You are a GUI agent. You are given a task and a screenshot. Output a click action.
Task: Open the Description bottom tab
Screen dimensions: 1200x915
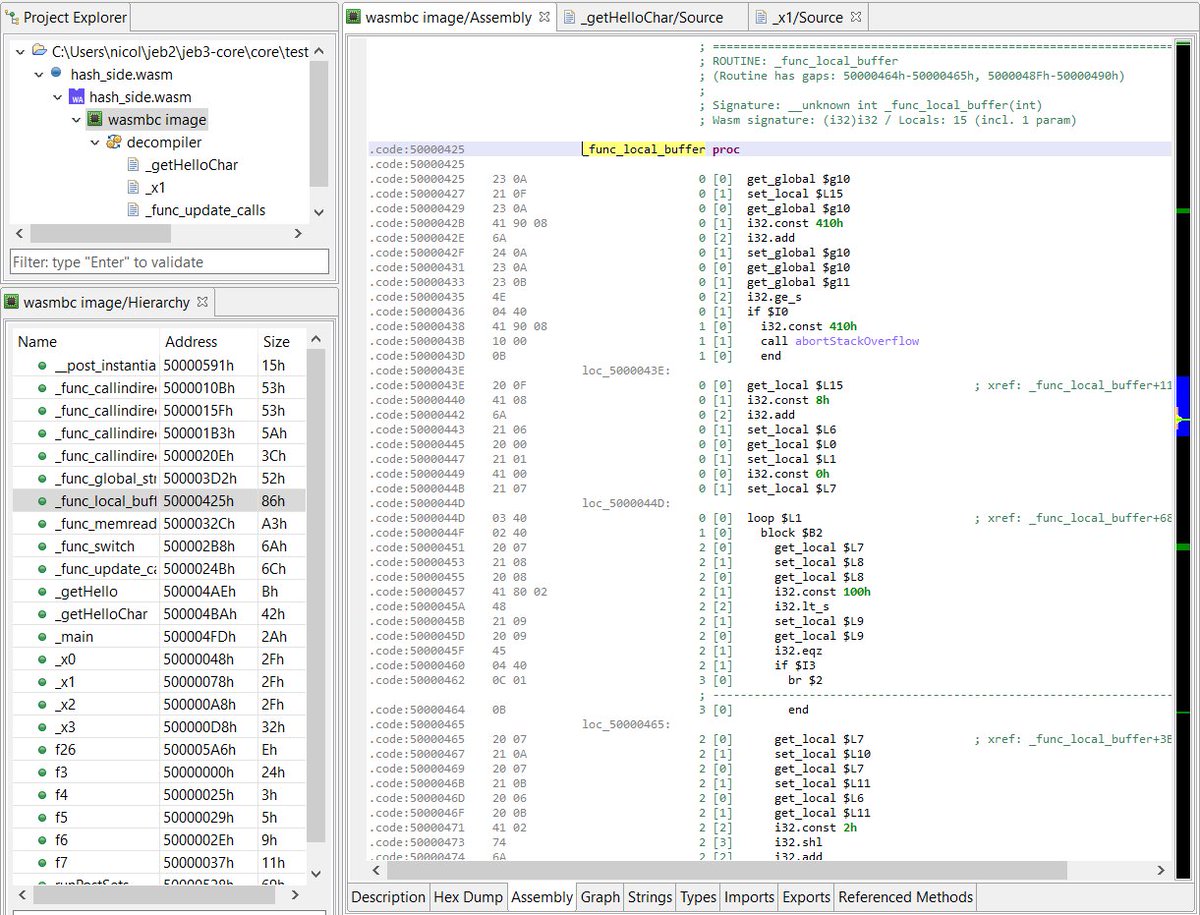click(x=388, y=897)
